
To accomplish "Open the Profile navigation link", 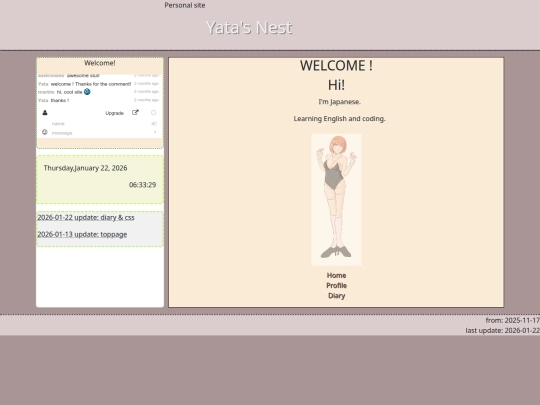I will tap(336, 285).
